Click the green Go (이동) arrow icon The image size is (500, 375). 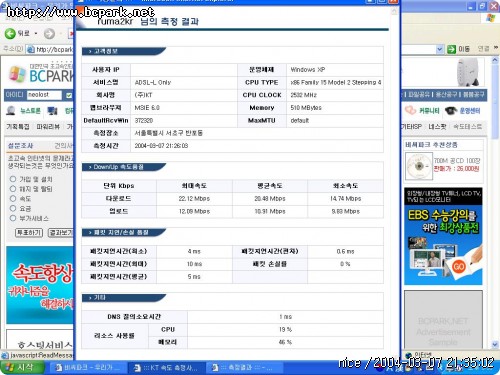(x=451, y=49)
